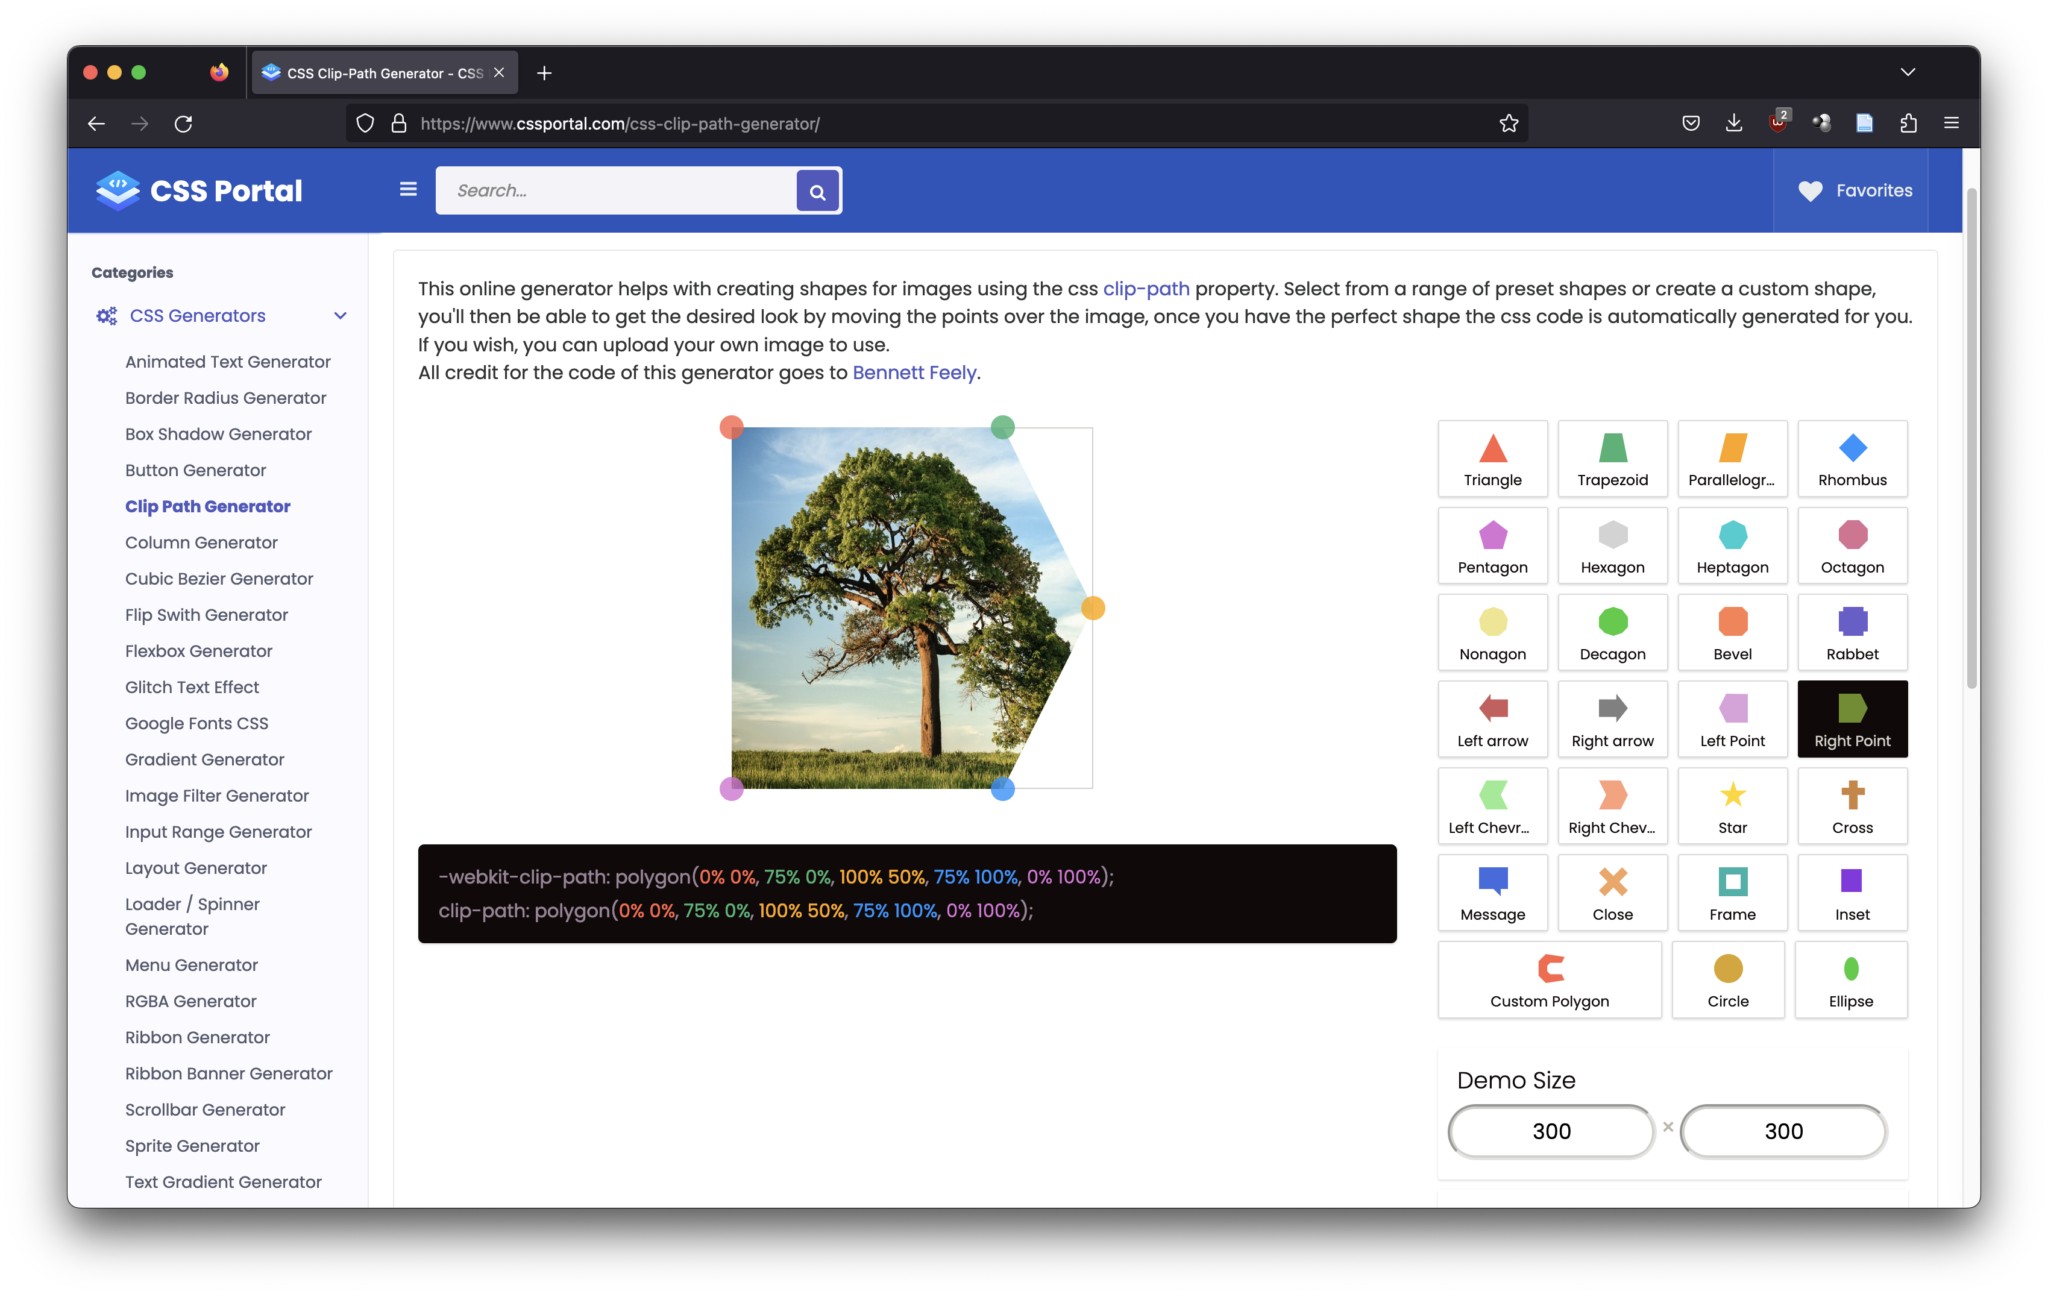The height and width of the screenshot is (1297, 2048).
Task: Bookmark this page with the star
Action: 1508,124
